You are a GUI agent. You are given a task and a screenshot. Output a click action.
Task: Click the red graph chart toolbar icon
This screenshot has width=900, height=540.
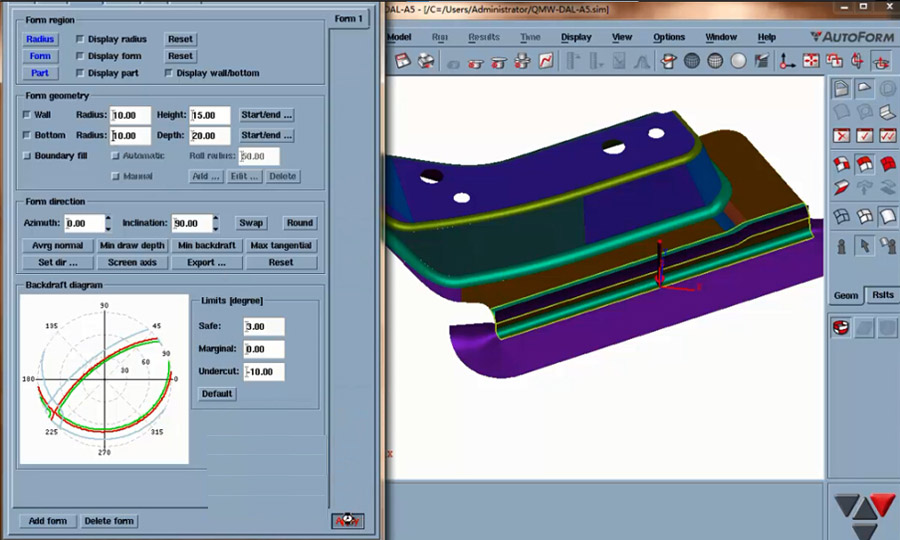click(x=547, y=61)
